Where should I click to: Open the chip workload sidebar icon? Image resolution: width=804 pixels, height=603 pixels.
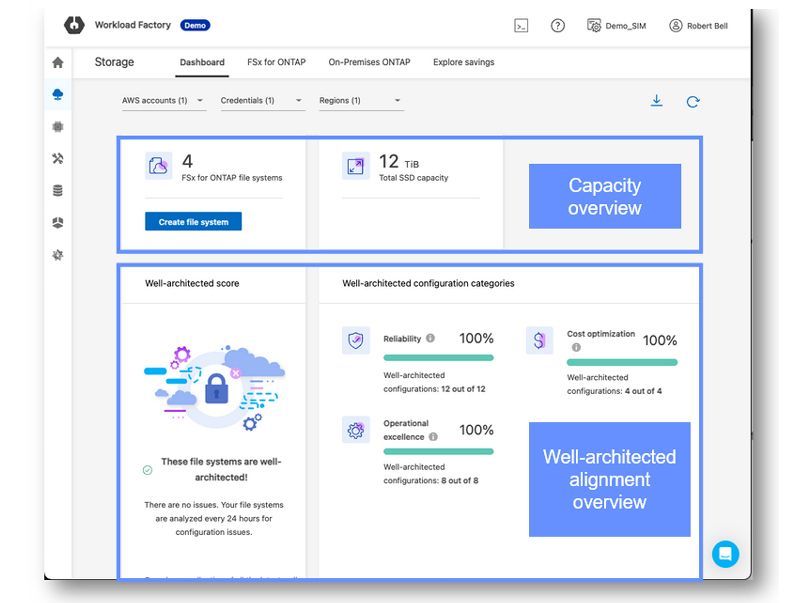click(x=58, y=127)
